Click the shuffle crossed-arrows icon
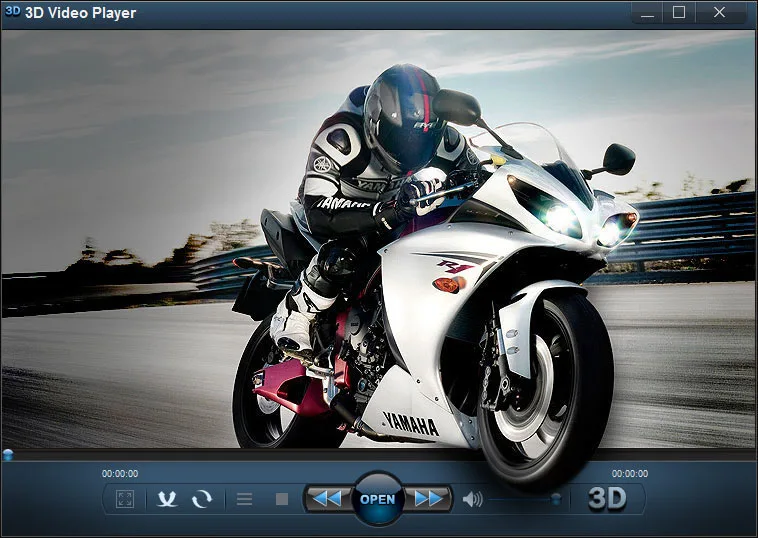Image resolution: width=758 pixels, height=538 pixels. 167,499
